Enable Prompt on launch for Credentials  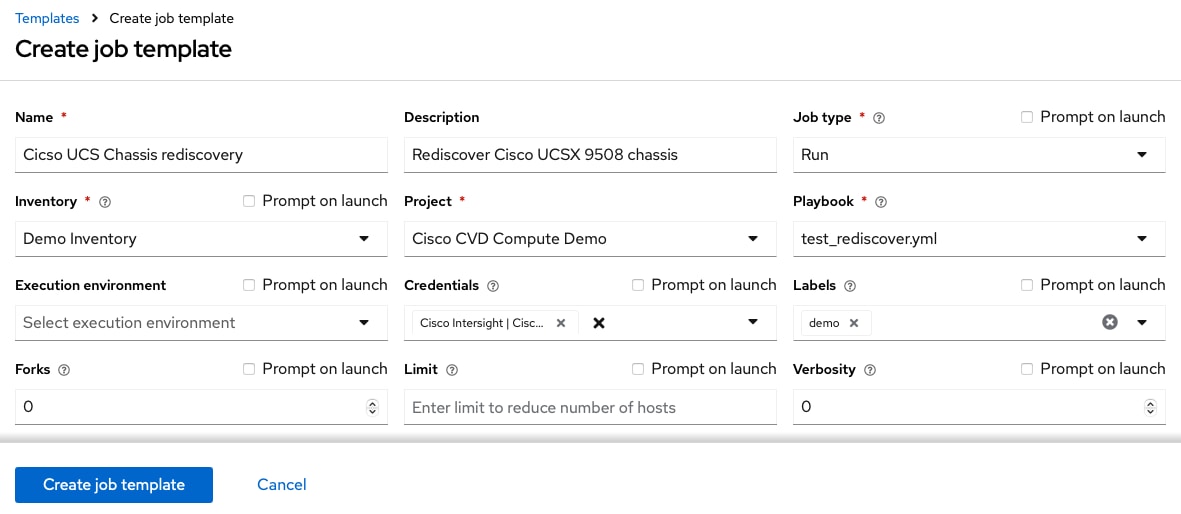(638, 285)
